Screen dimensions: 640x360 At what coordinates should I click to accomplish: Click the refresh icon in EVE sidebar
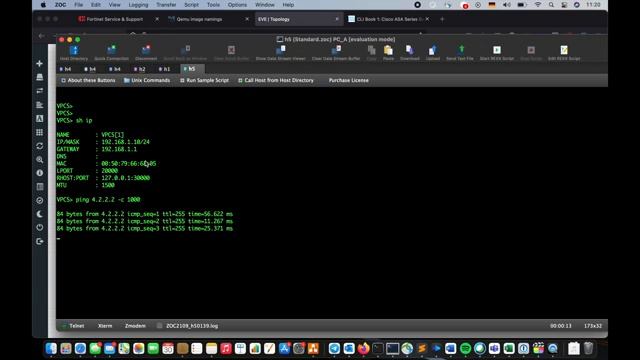(40, 146)
